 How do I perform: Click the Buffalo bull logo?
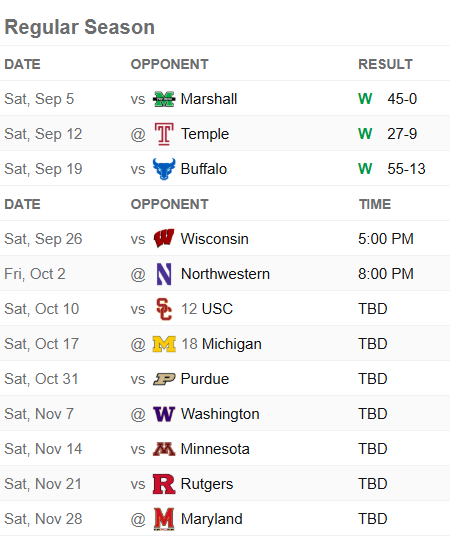[x=164, y=169]
